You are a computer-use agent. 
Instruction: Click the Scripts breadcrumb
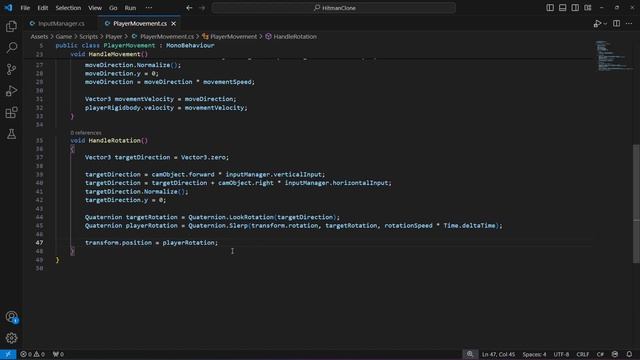click(x=89, y=36)
